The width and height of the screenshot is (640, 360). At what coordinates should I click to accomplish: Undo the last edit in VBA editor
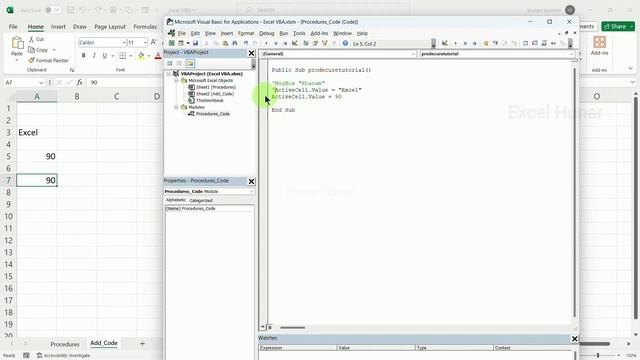246,43
